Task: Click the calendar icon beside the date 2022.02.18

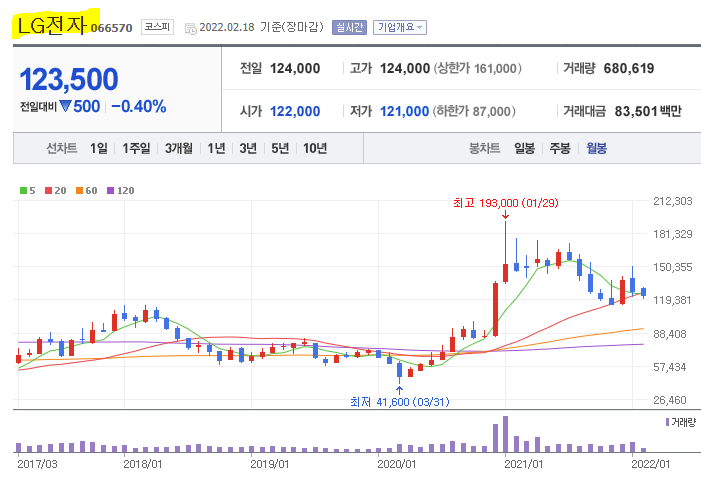Action: click(x=191, y=28)
